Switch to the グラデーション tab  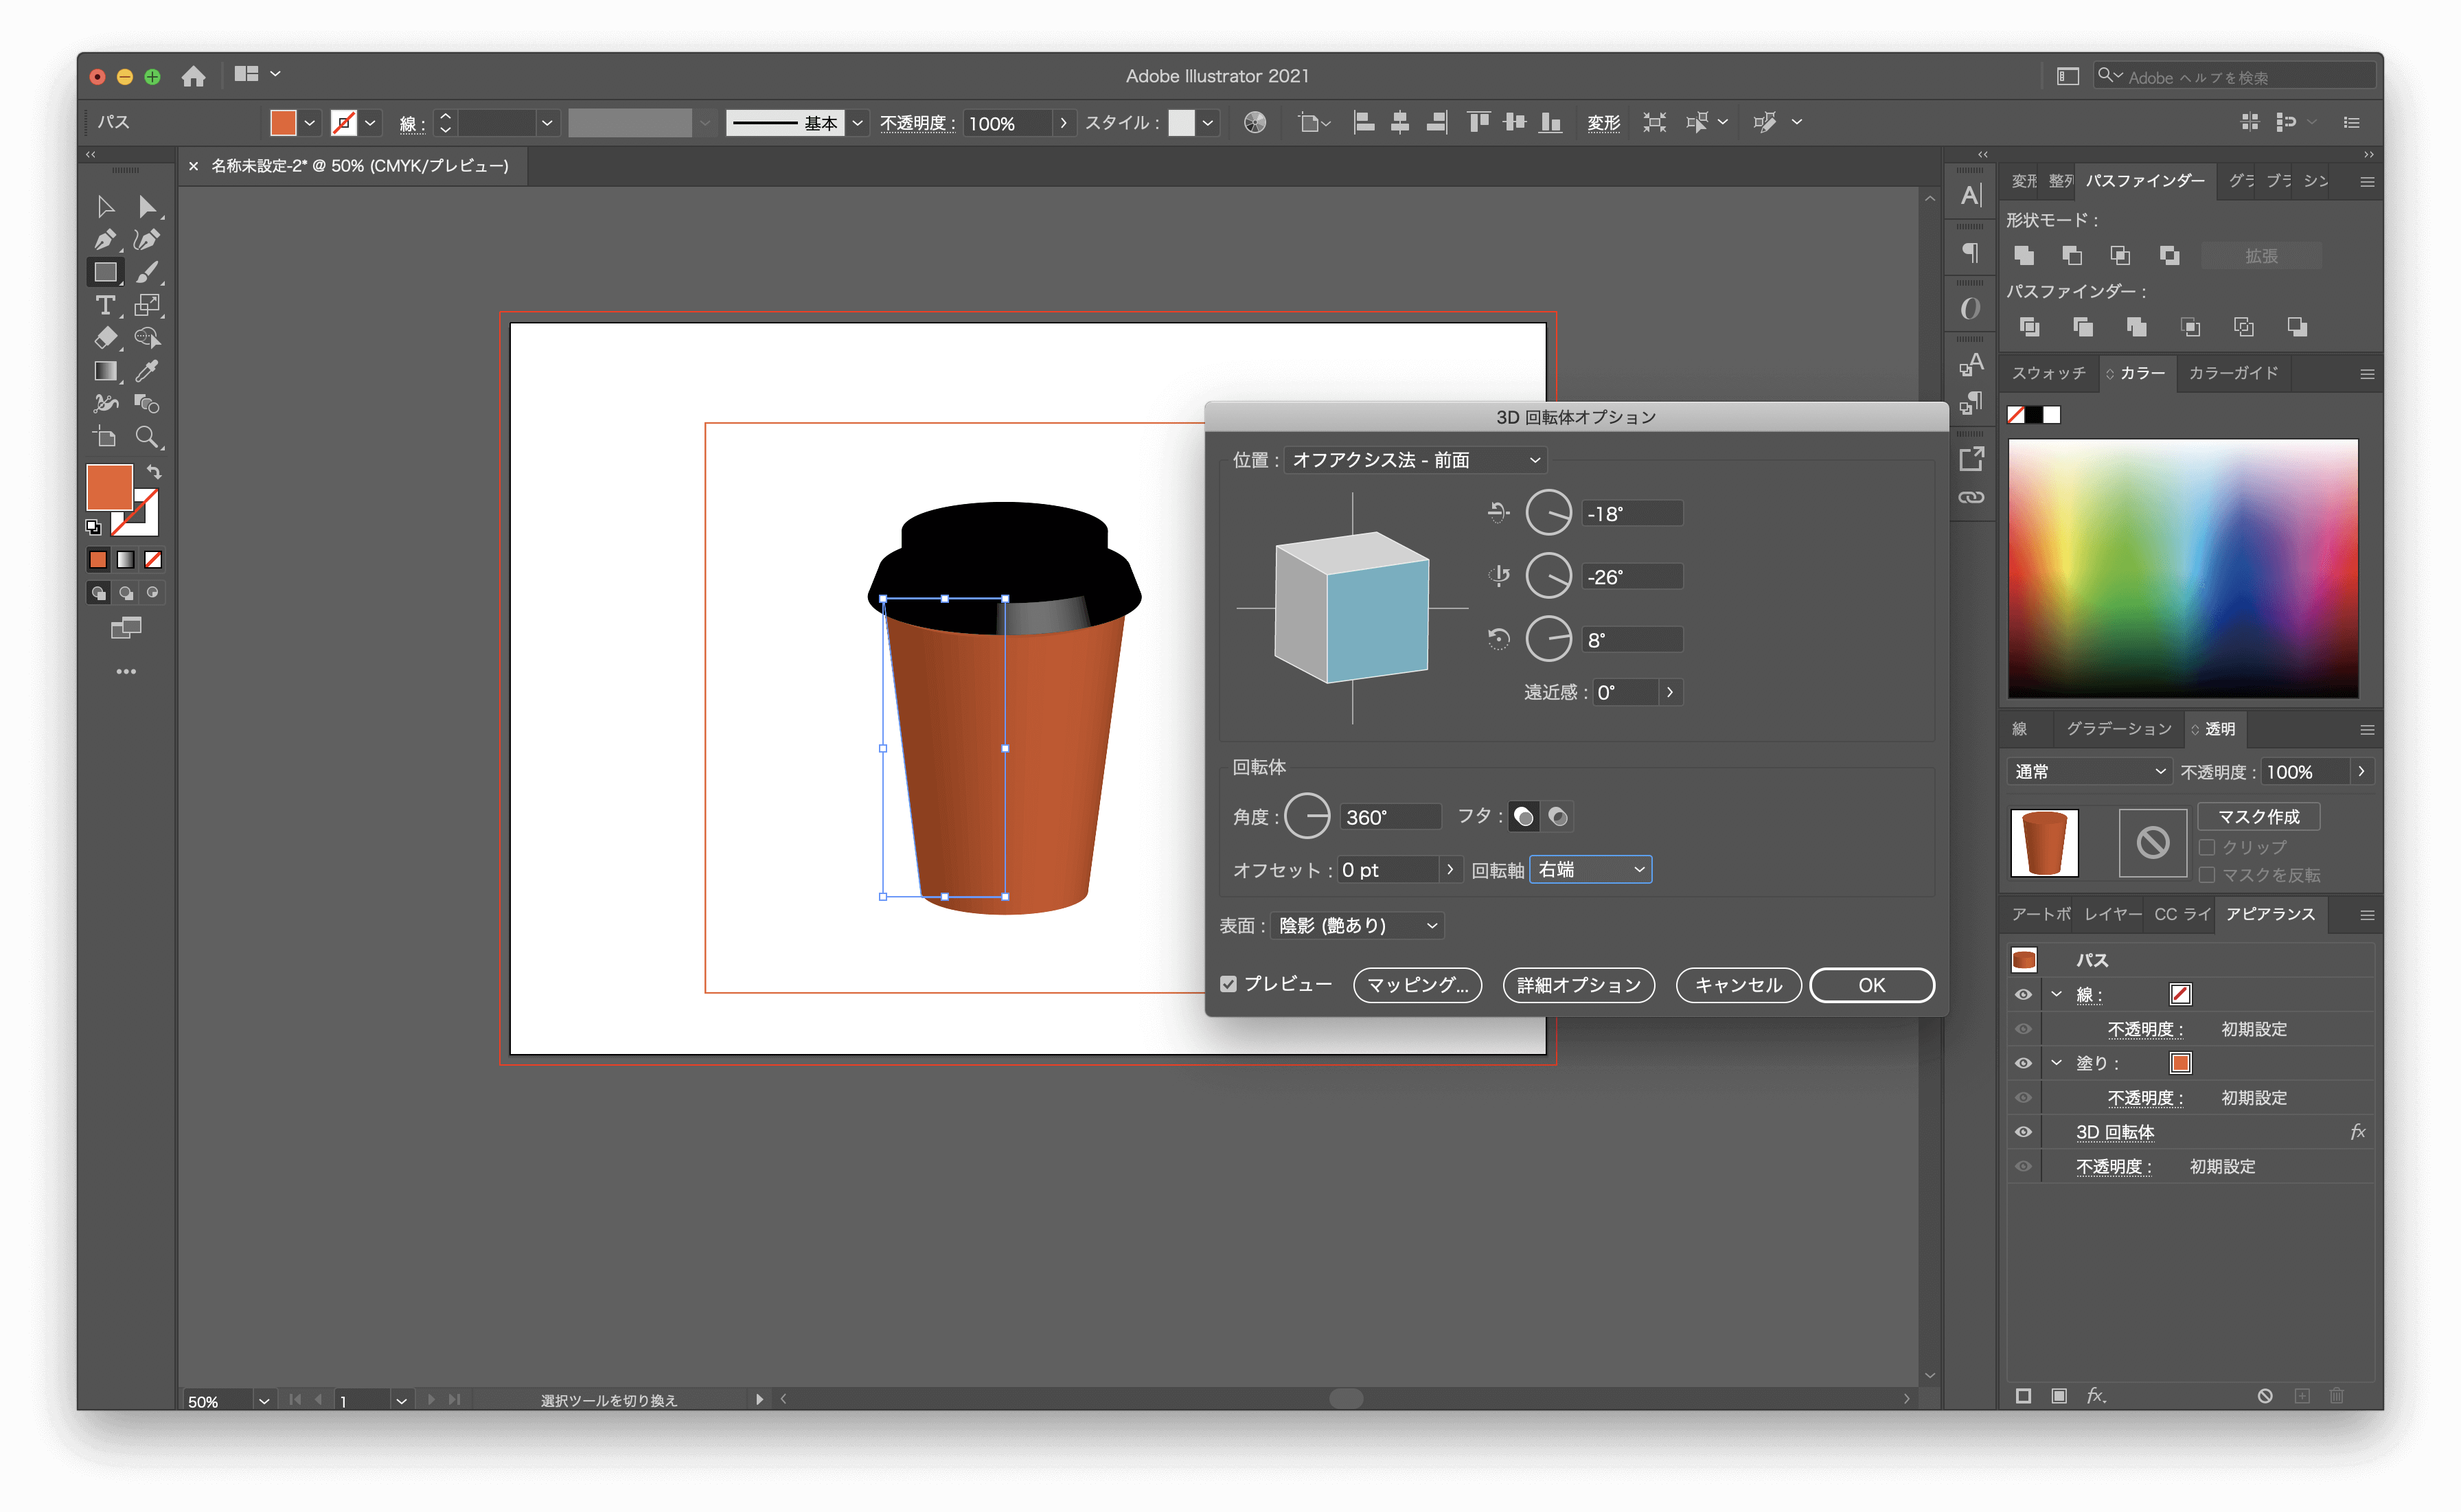coord(2118,729)
